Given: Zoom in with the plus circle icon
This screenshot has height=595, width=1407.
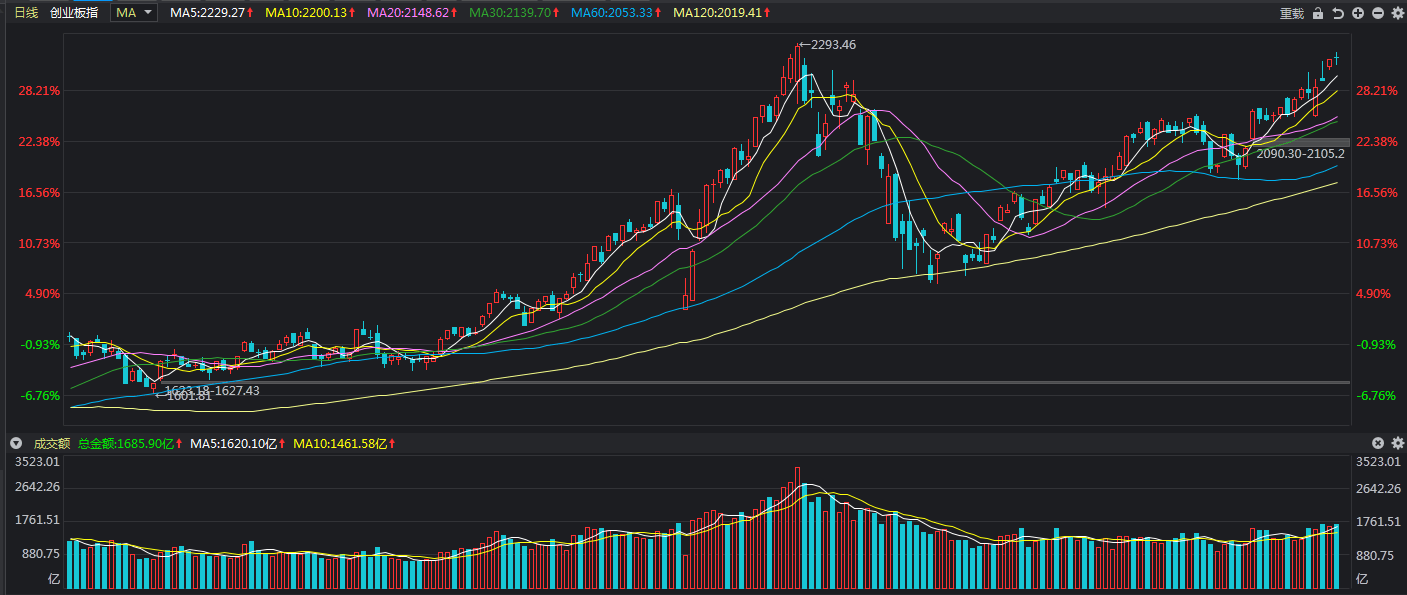Looking at the screenshot, I should 1358,13.
